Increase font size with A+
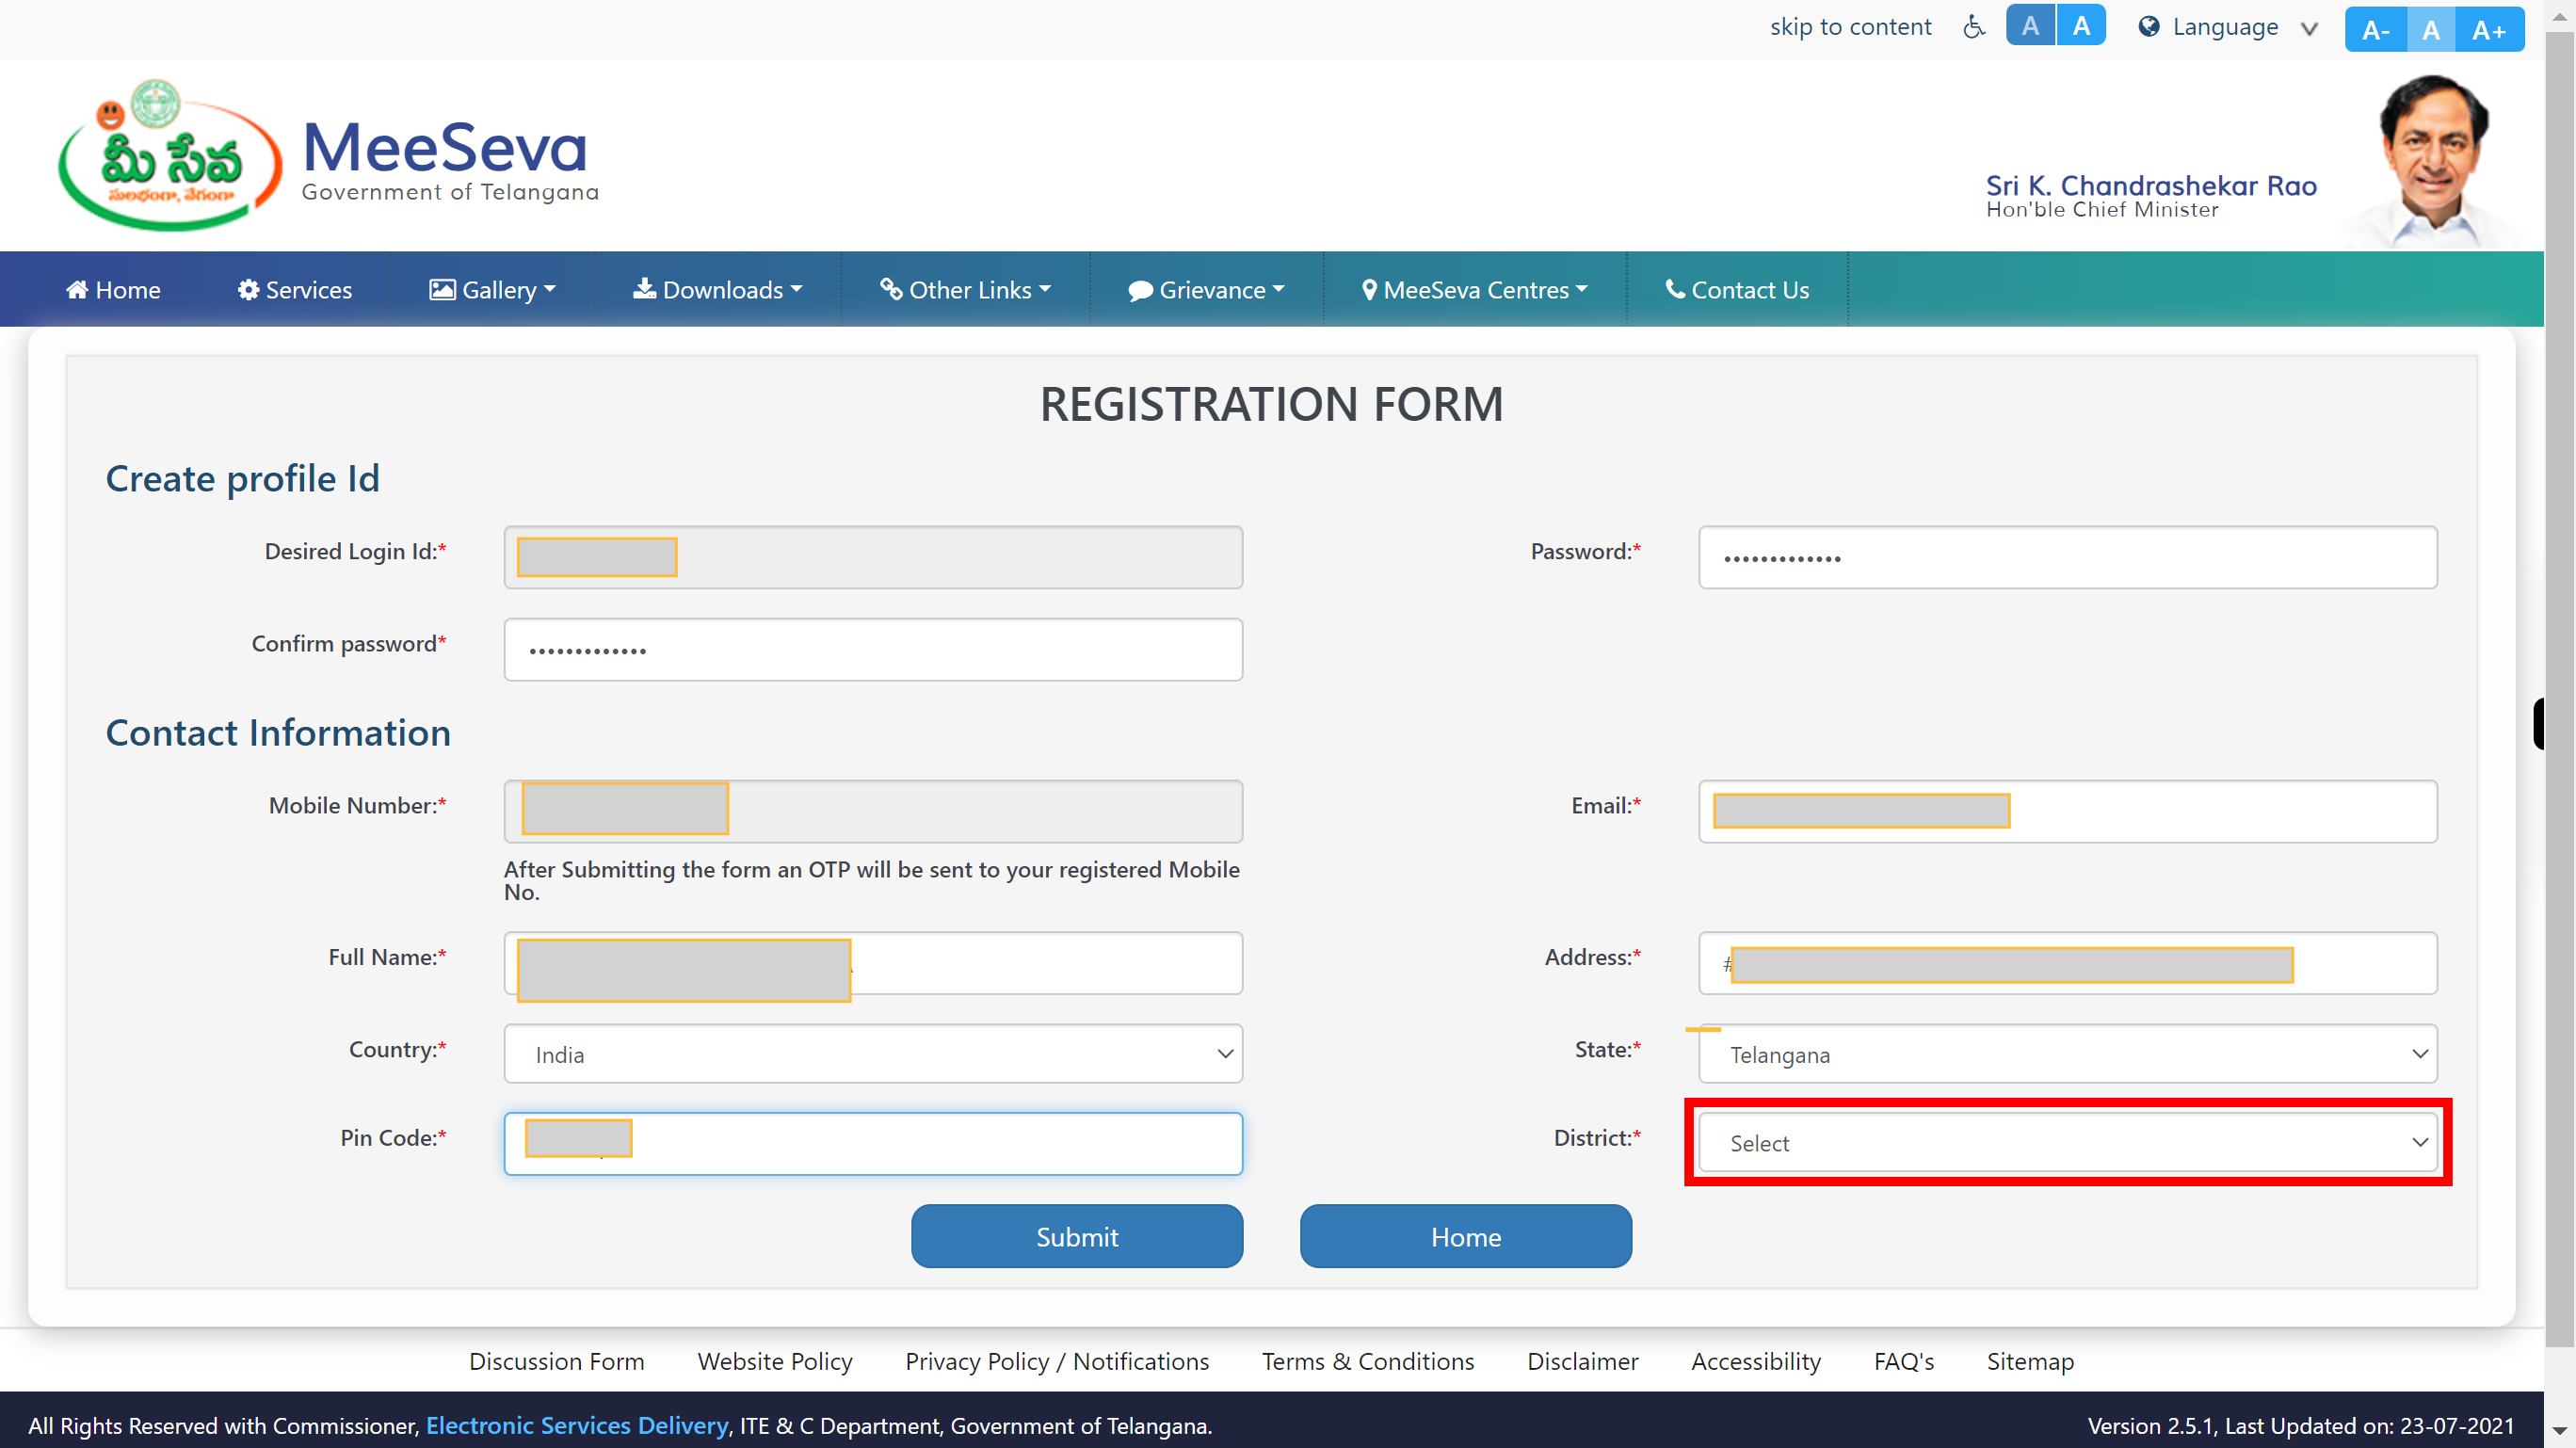The height and width of the screenshot is (1448, 2576). (2489, 30)
